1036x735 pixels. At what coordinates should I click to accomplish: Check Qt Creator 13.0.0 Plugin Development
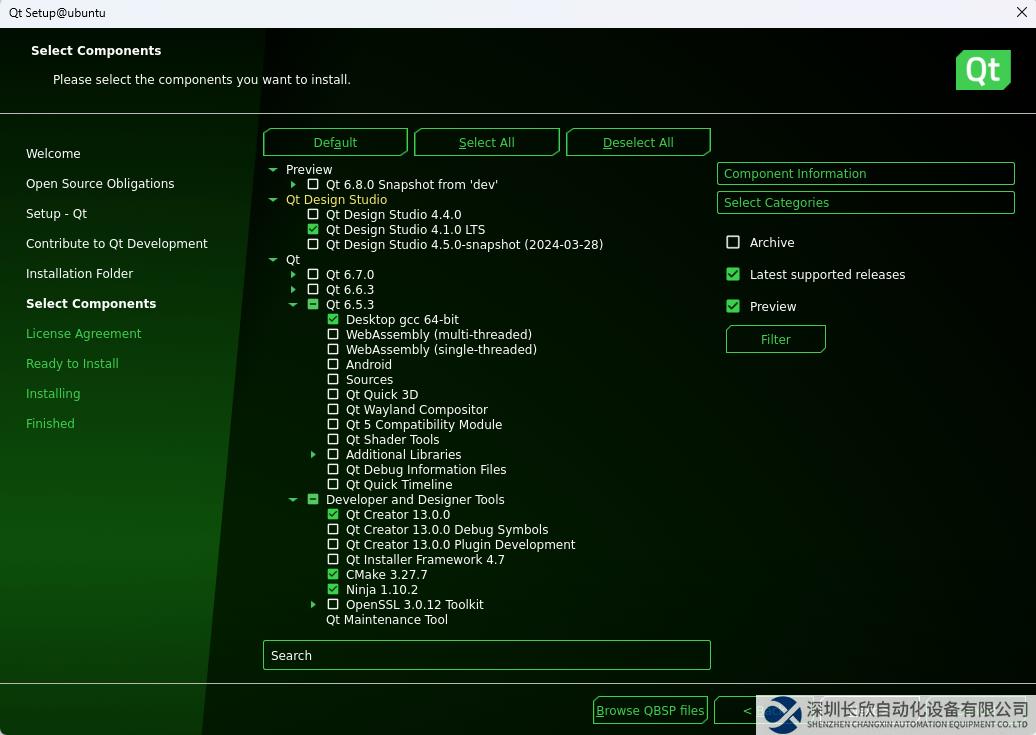coord(333,544)
